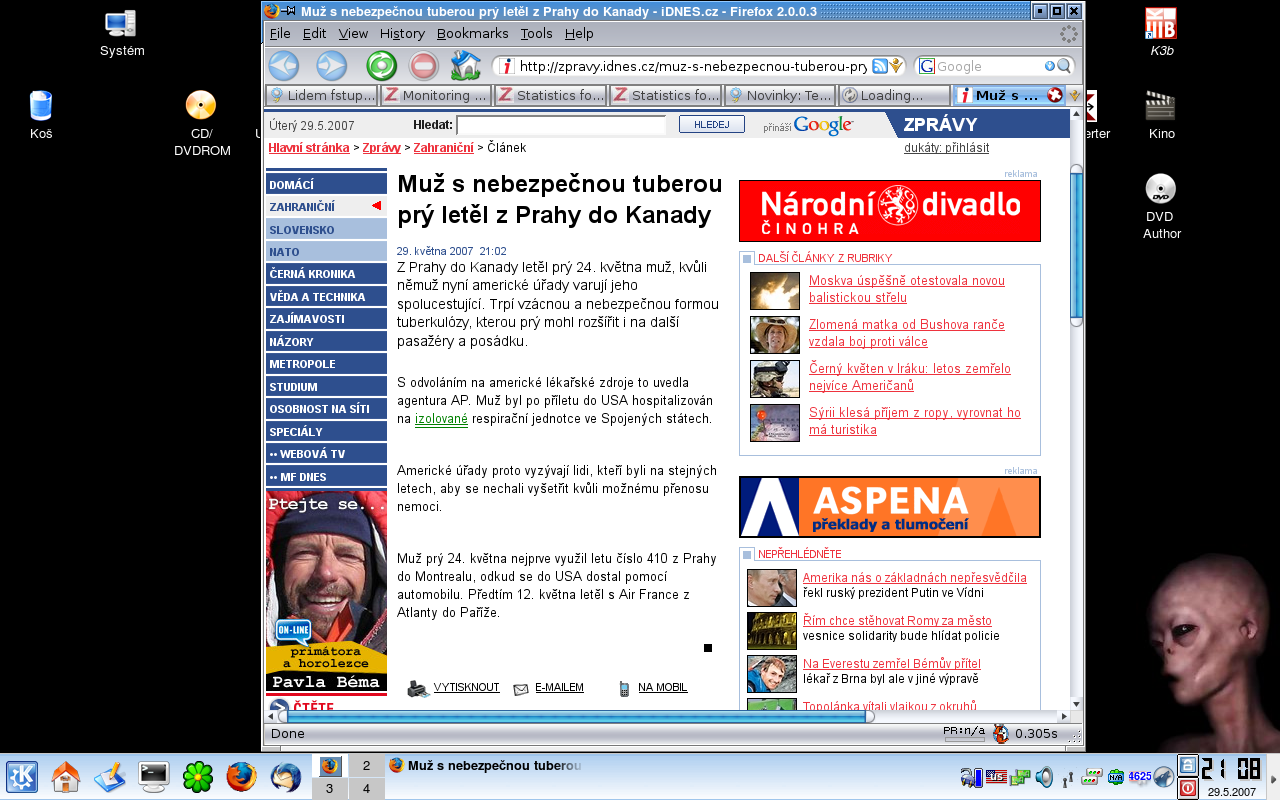Email the article via the E-MAILEM envelope icon
Viewport: 1280px width, 800px height.
(520, 687)
